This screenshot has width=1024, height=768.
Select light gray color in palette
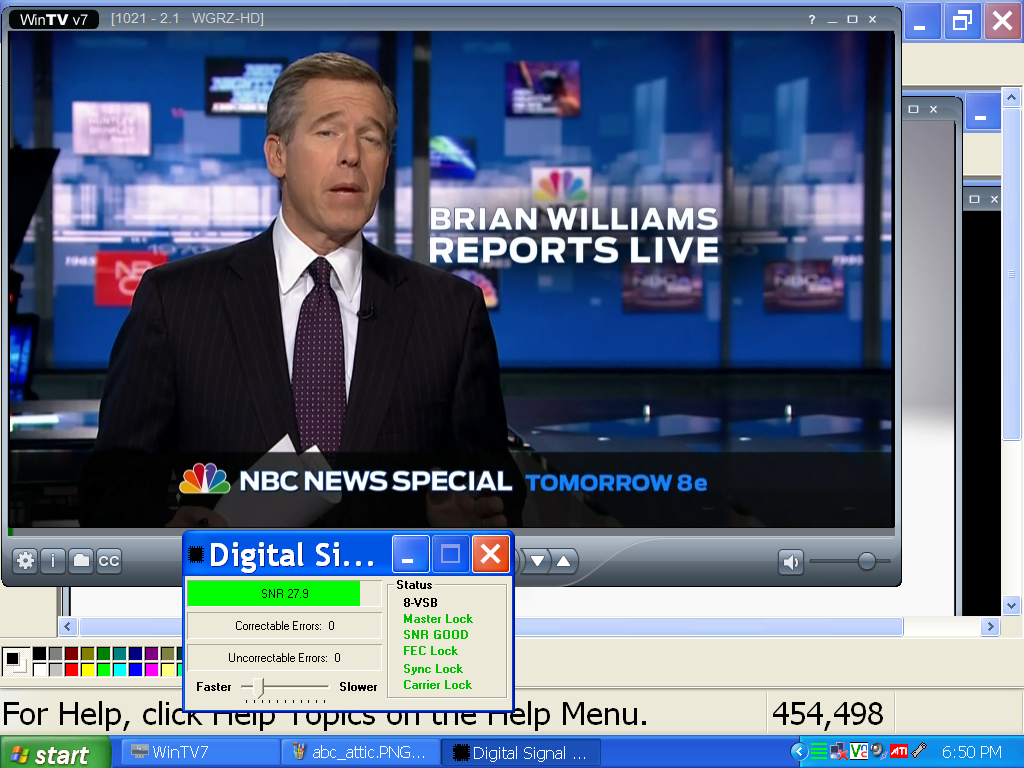[x=56, y=669]
